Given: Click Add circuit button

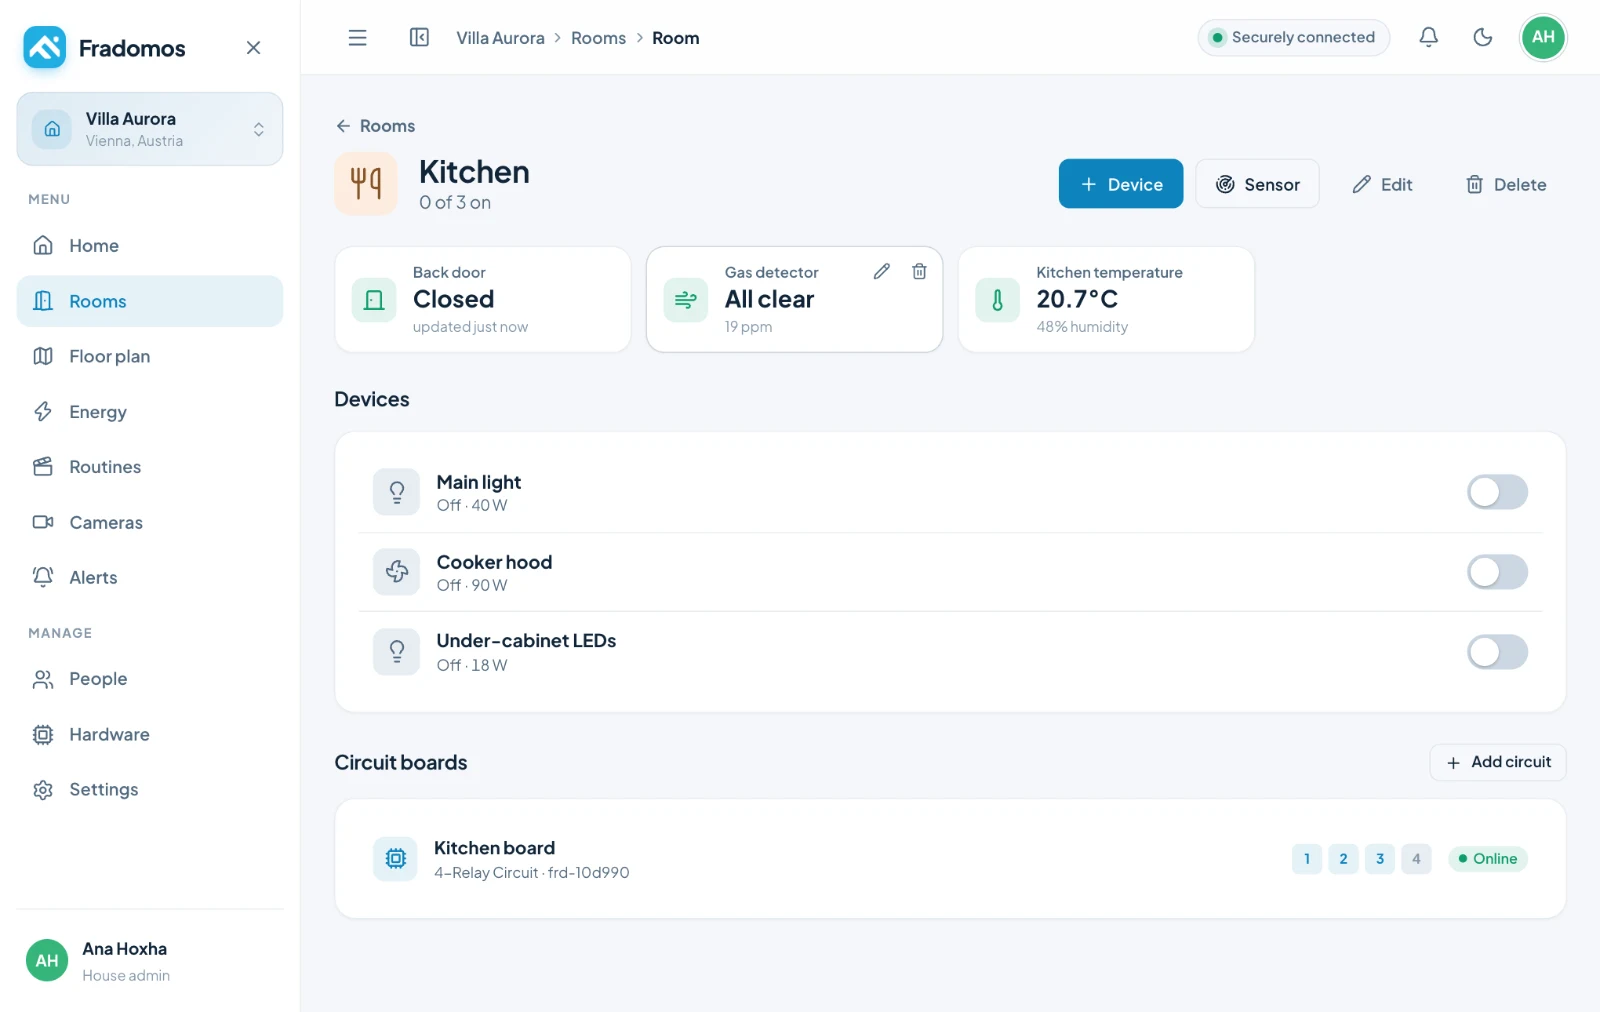Looking at the screenshot, I should (1498, 762).
